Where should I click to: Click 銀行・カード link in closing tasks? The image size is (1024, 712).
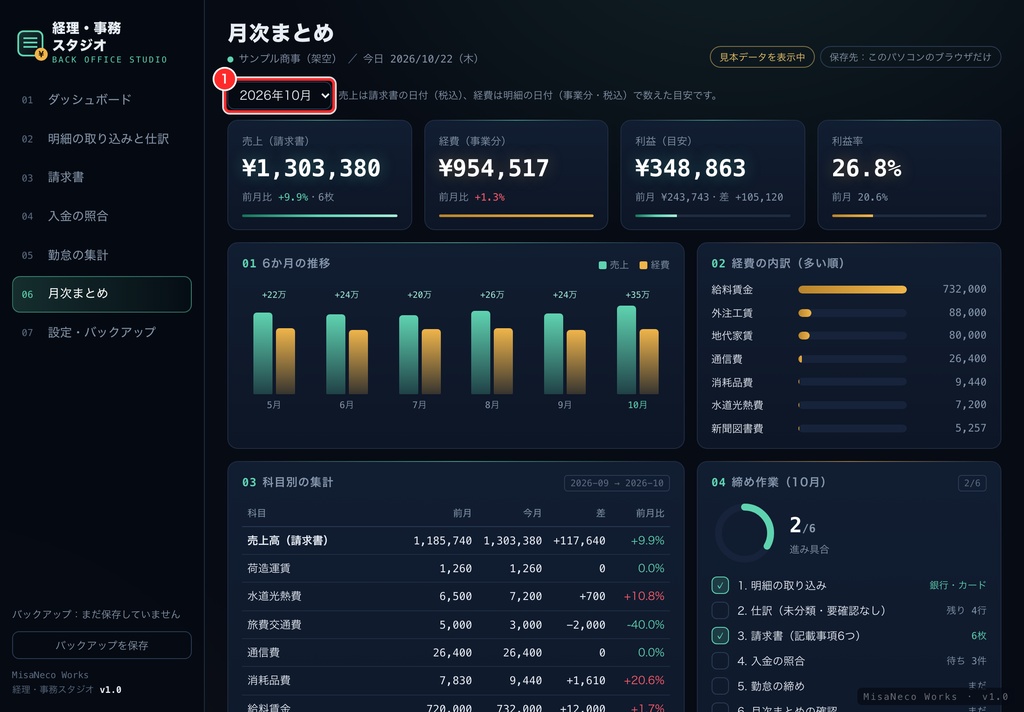point(958,585)
